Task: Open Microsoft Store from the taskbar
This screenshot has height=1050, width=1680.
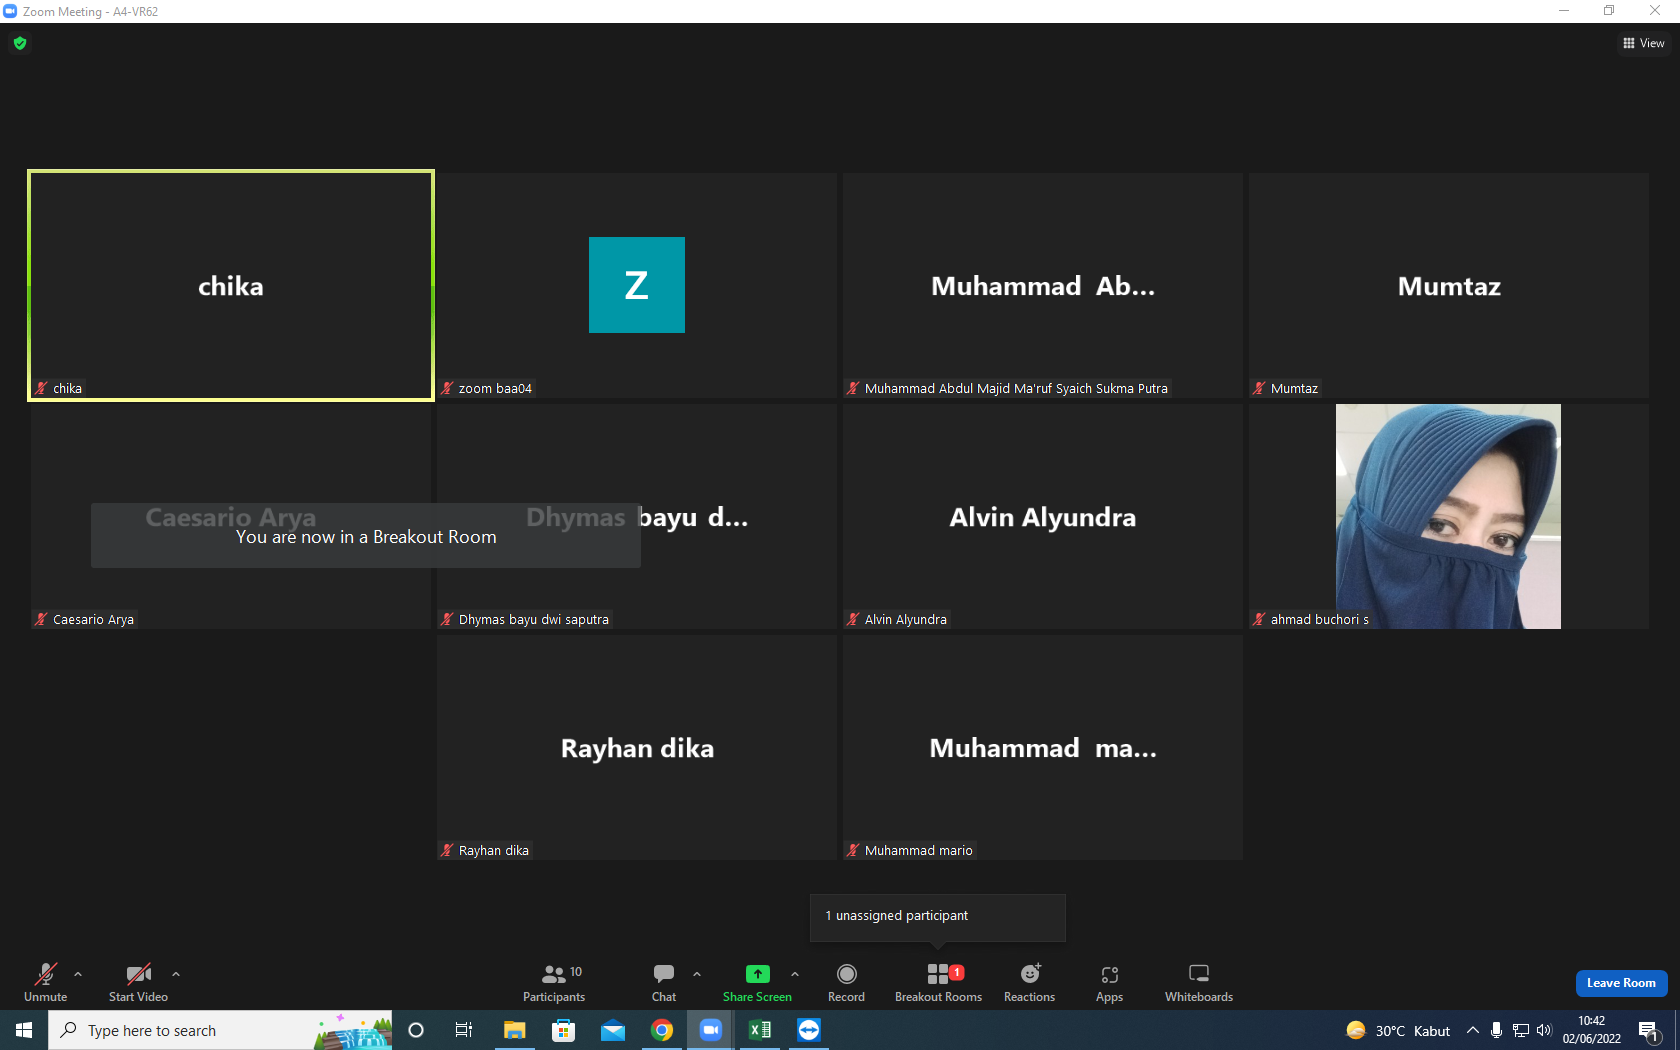Action: coord(563,1030)
